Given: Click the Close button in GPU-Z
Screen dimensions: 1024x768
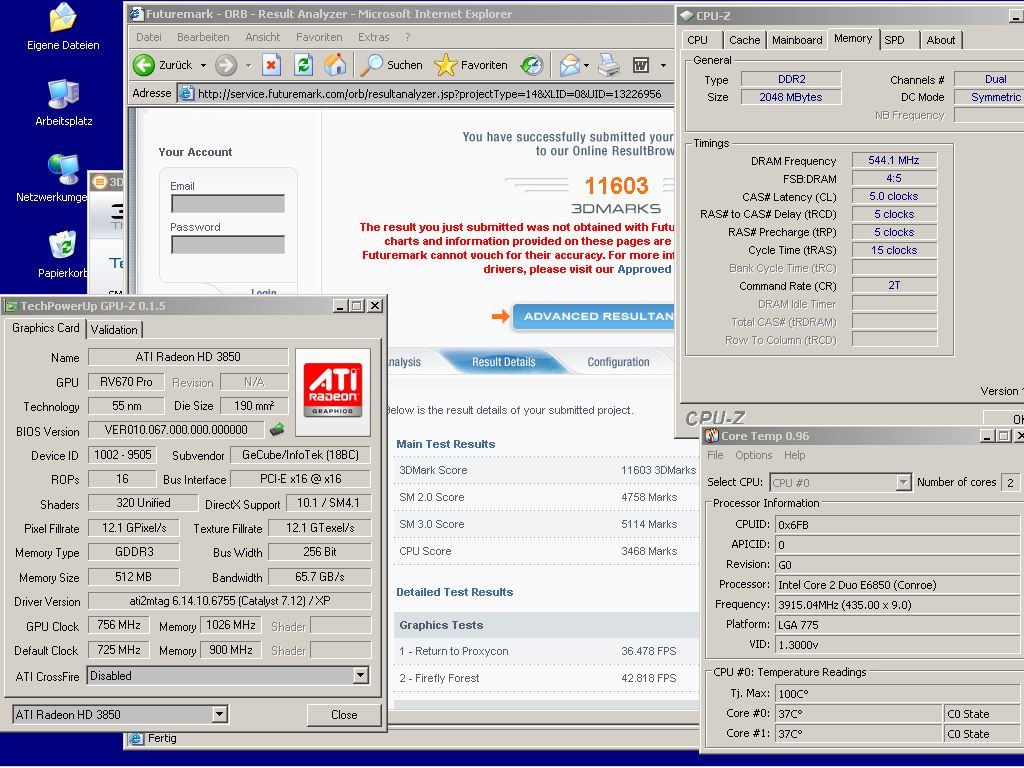Looking at the screenshot, I should pos(344,714).
